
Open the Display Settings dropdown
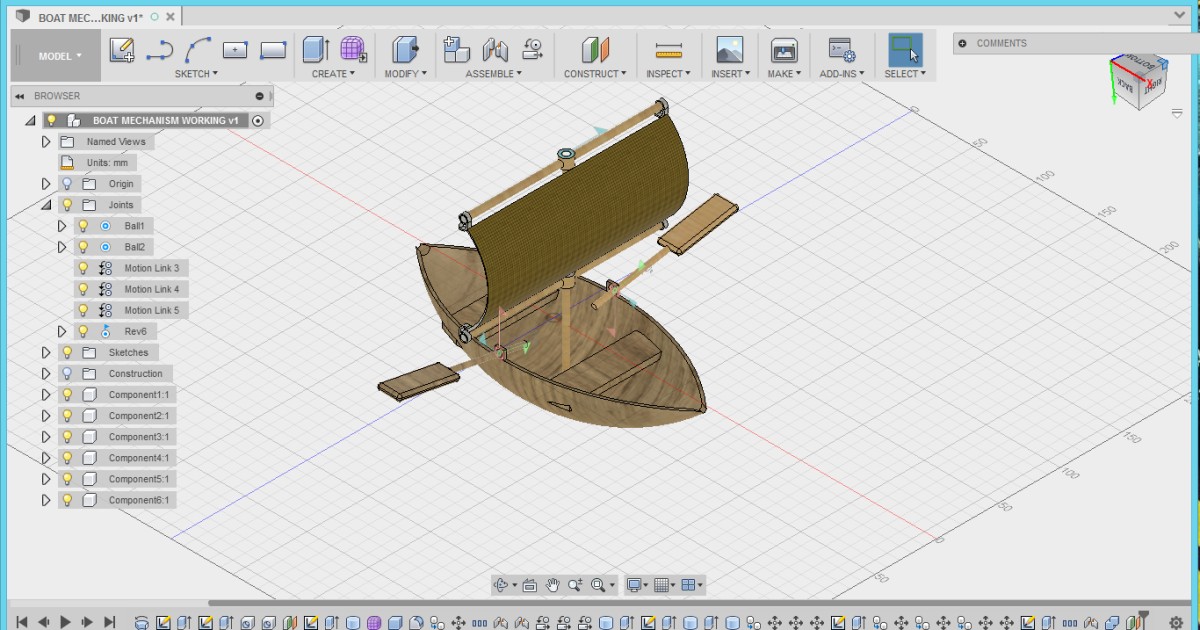(x=632, y=585)
